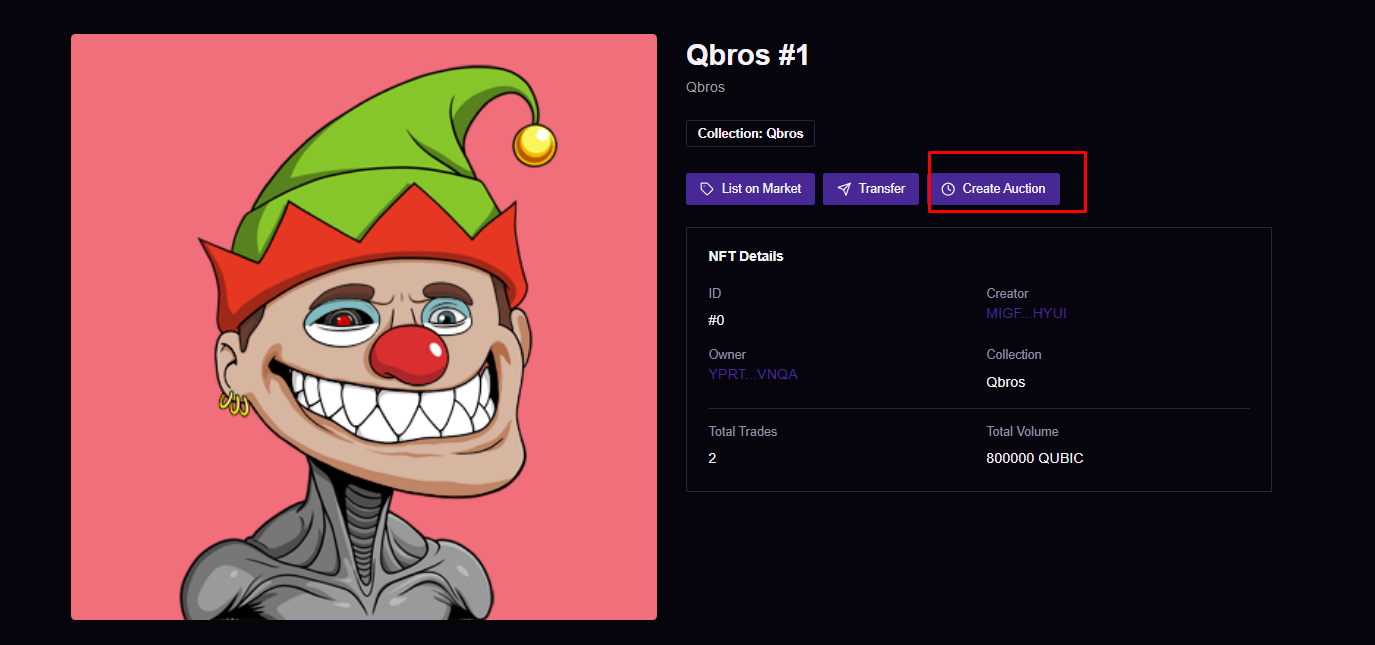
Task: Click the NFT Details heading
Action: 746,256
